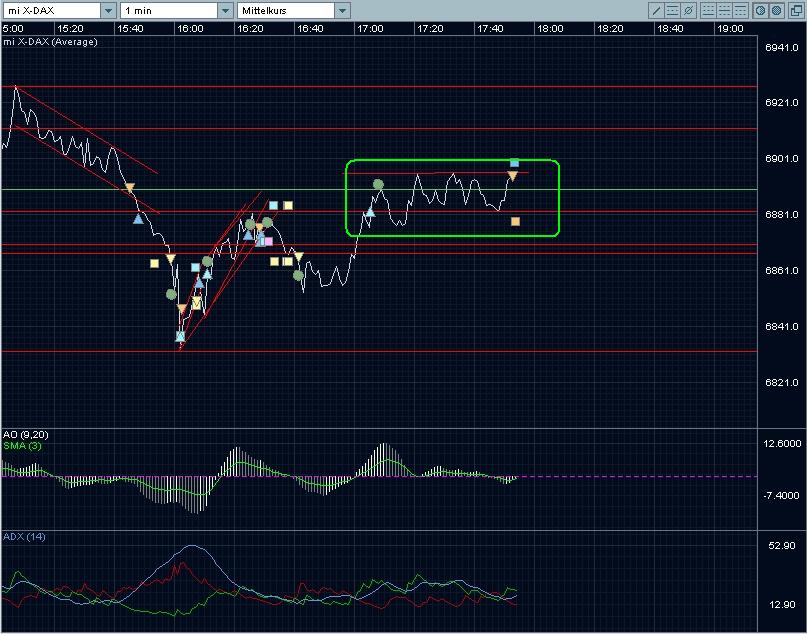Select the lowest red horizontal line
This screenshot has height=634, width=807.
click(379, 351)
